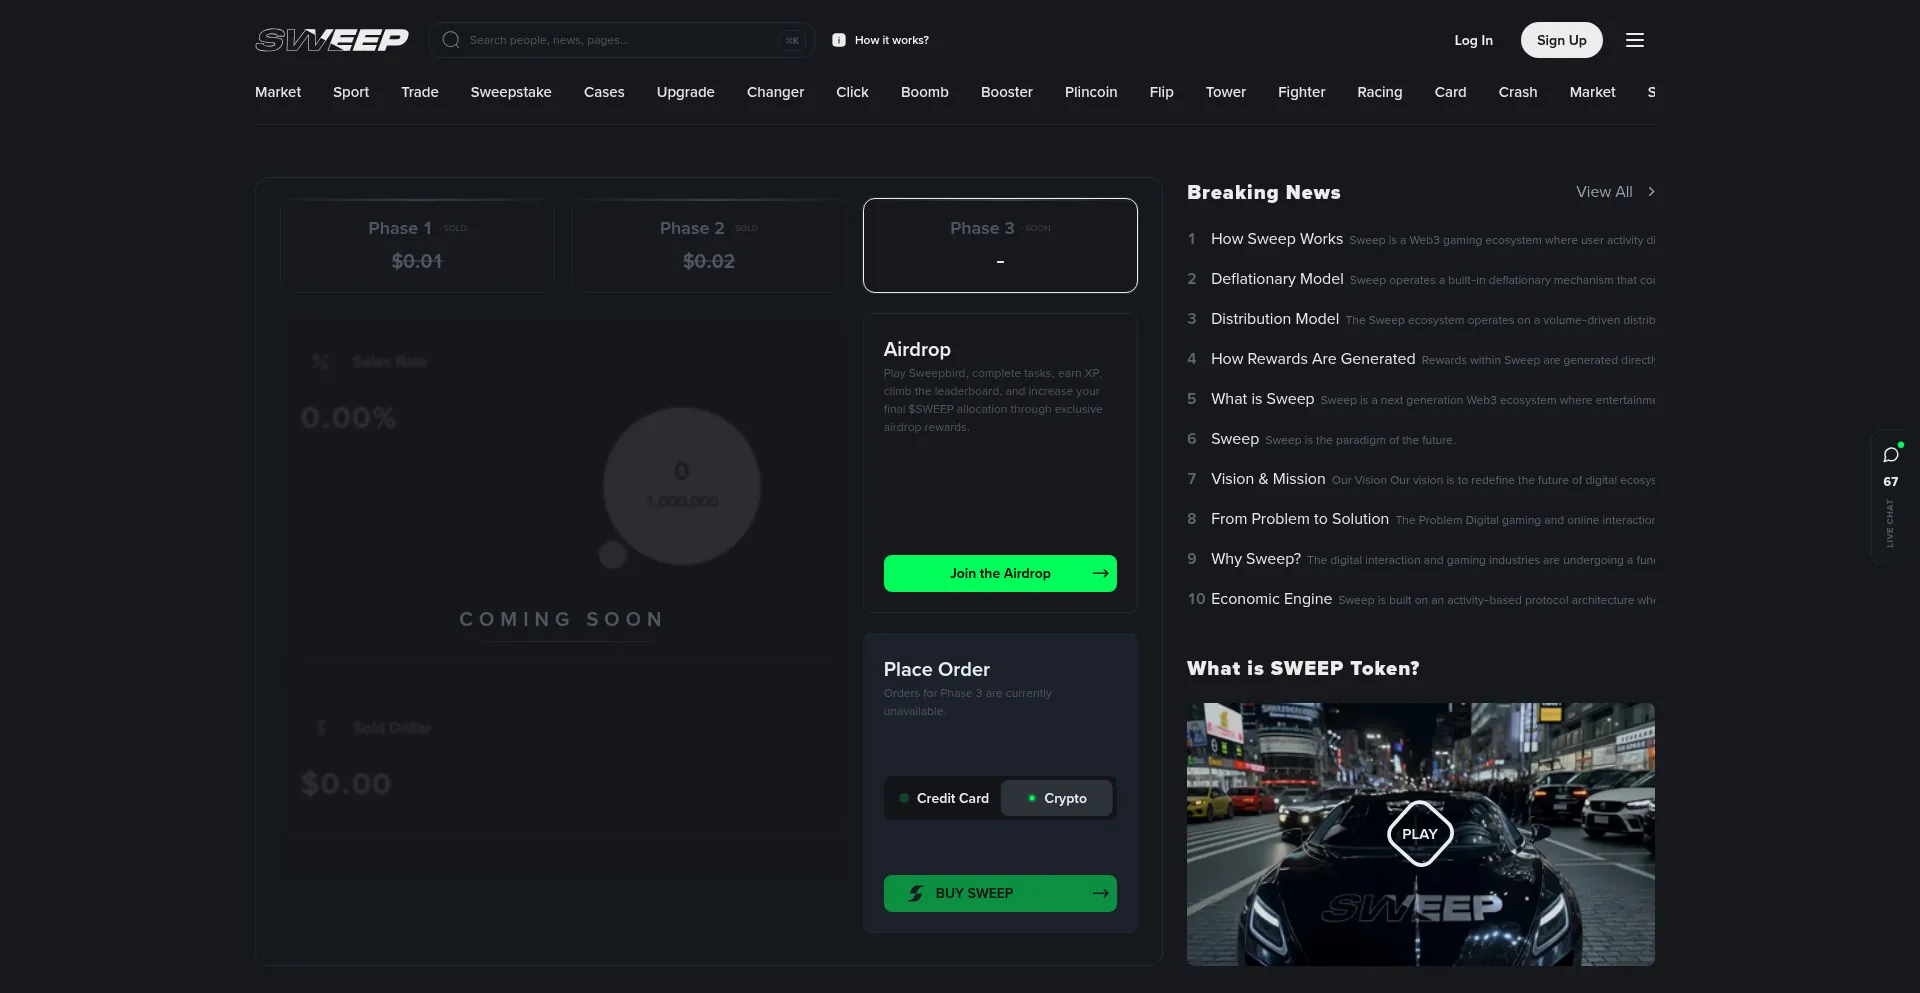Open the Fighter game
The height and width of the screenshot is (993, 1920).
[x=1302, y=92]
